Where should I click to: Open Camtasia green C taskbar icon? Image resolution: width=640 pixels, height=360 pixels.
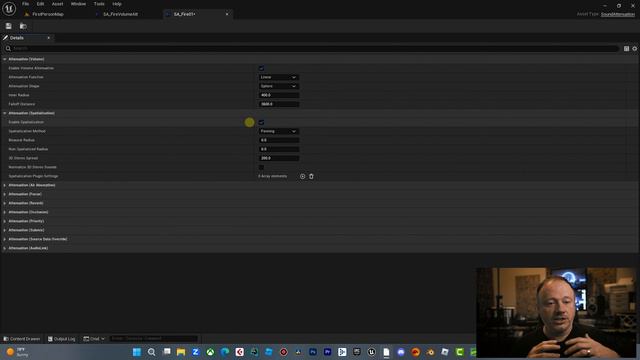coord(460,352)
